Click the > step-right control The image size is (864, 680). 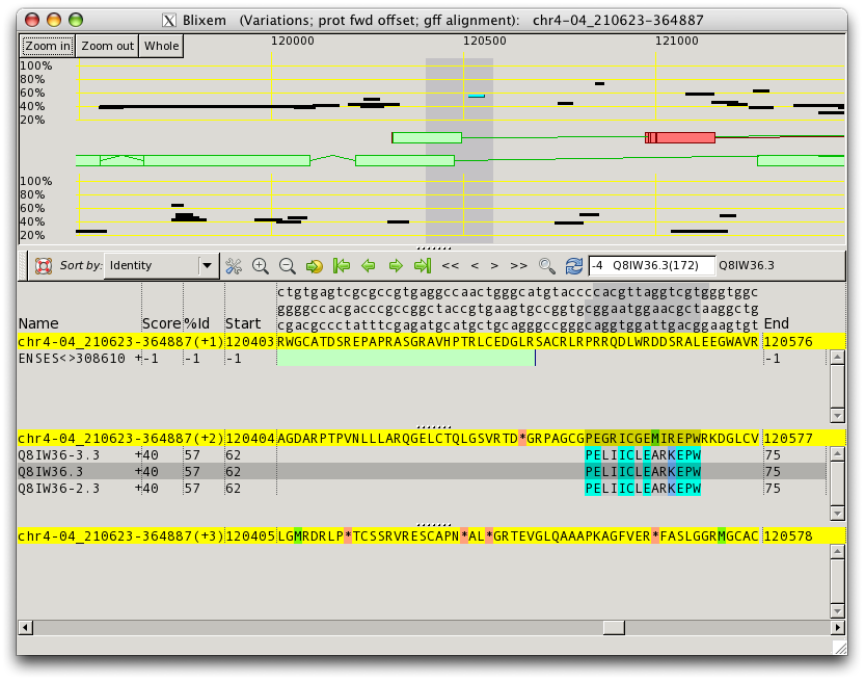494,266
